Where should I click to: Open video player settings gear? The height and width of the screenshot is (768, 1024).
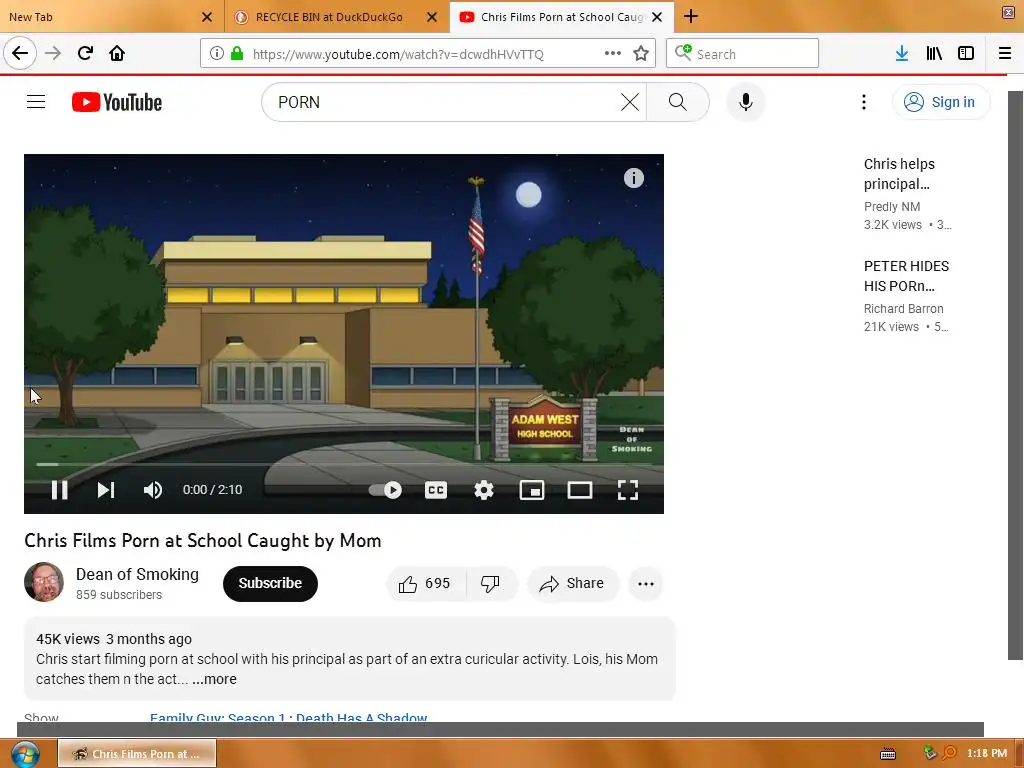tap(483, 490)
